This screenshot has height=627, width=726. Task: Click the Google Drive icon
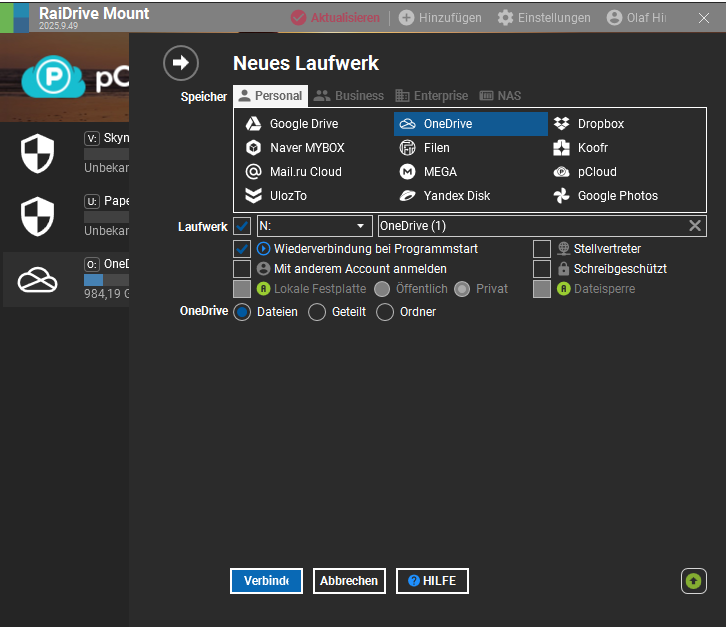coord(253,124)
